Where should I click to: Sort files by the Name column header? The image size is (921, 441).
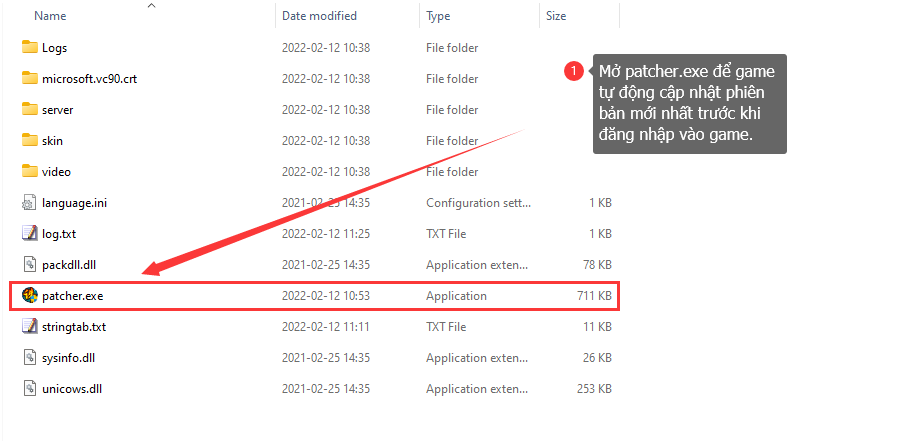50,16
